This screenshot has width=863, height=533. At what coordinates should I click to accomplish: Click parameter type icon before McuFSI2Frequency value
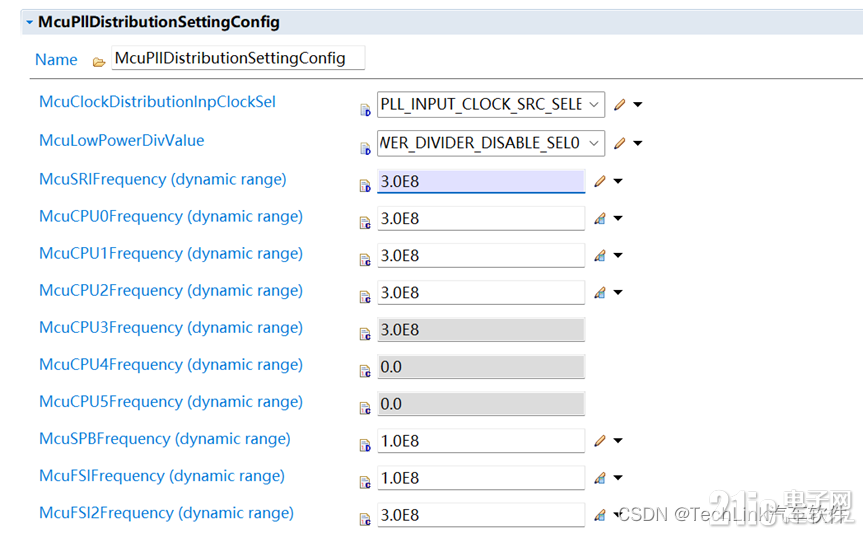(365, 519)
